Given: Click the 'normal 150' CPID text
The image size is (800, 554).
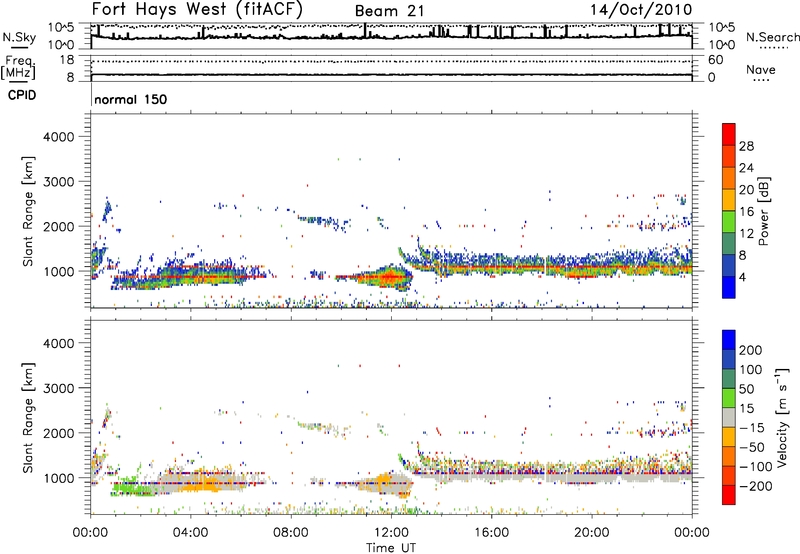Looking at the screenshot, I should click(131, 99).
